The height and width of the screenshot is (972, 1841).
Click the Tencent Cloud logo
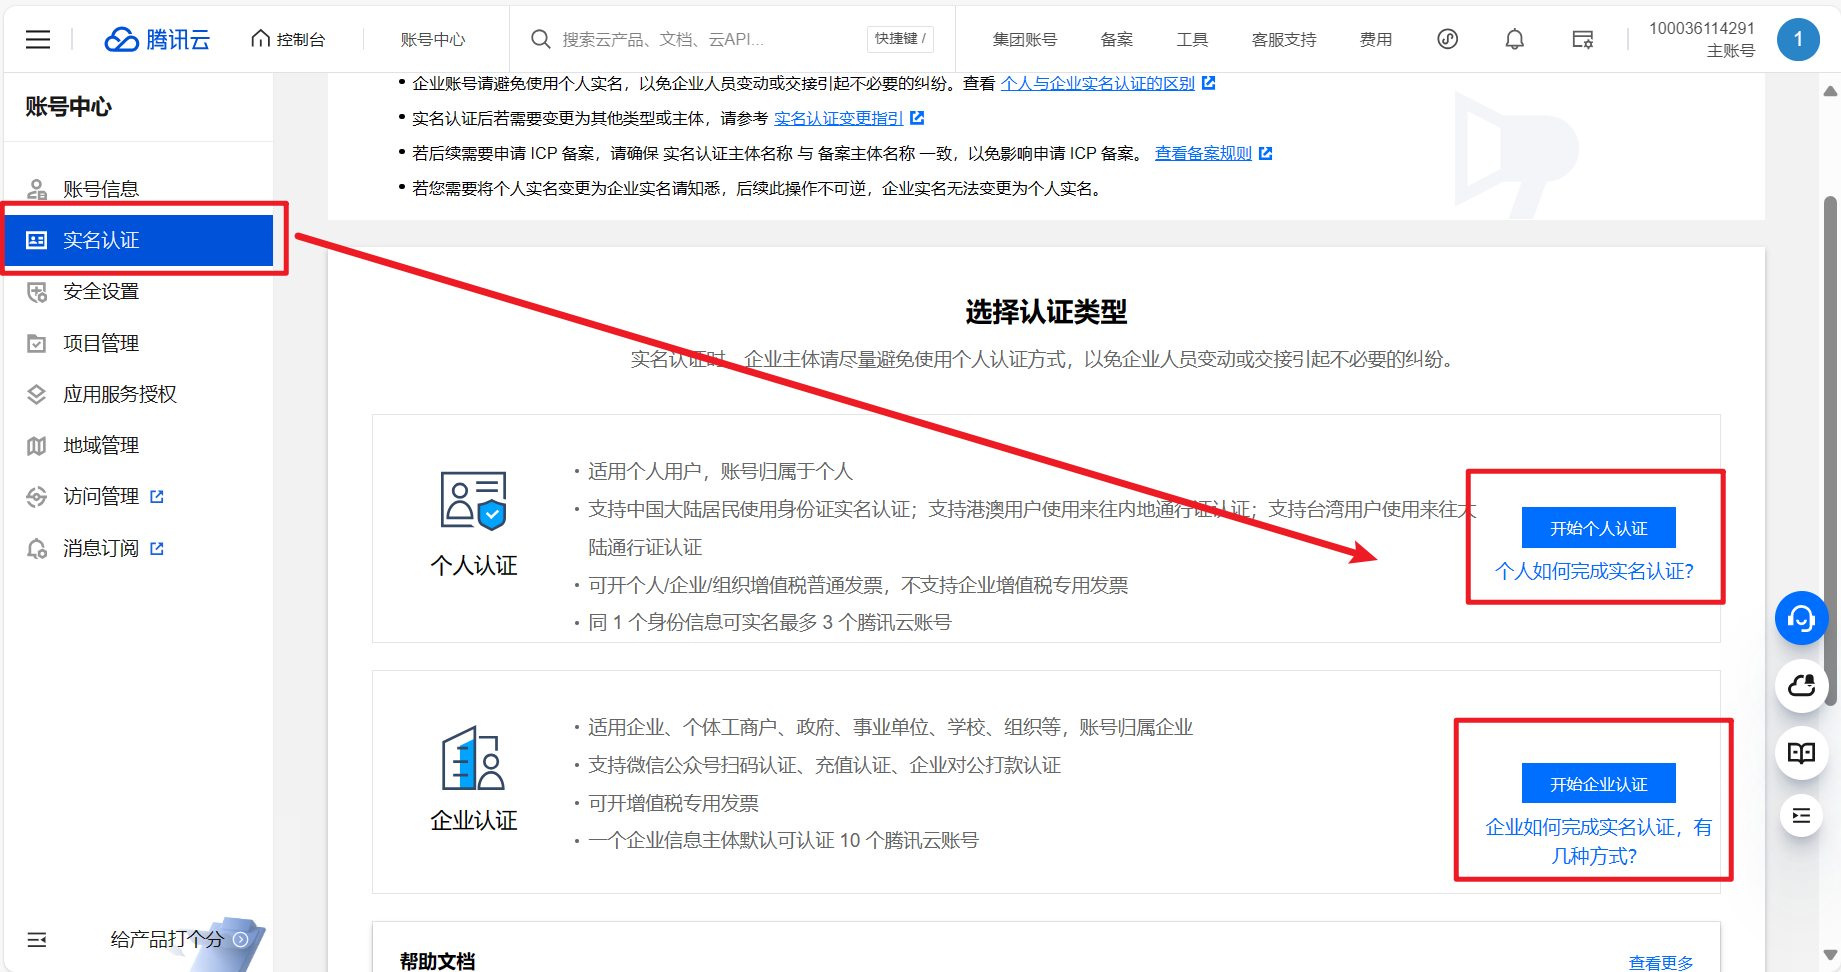tap(157, 39)
